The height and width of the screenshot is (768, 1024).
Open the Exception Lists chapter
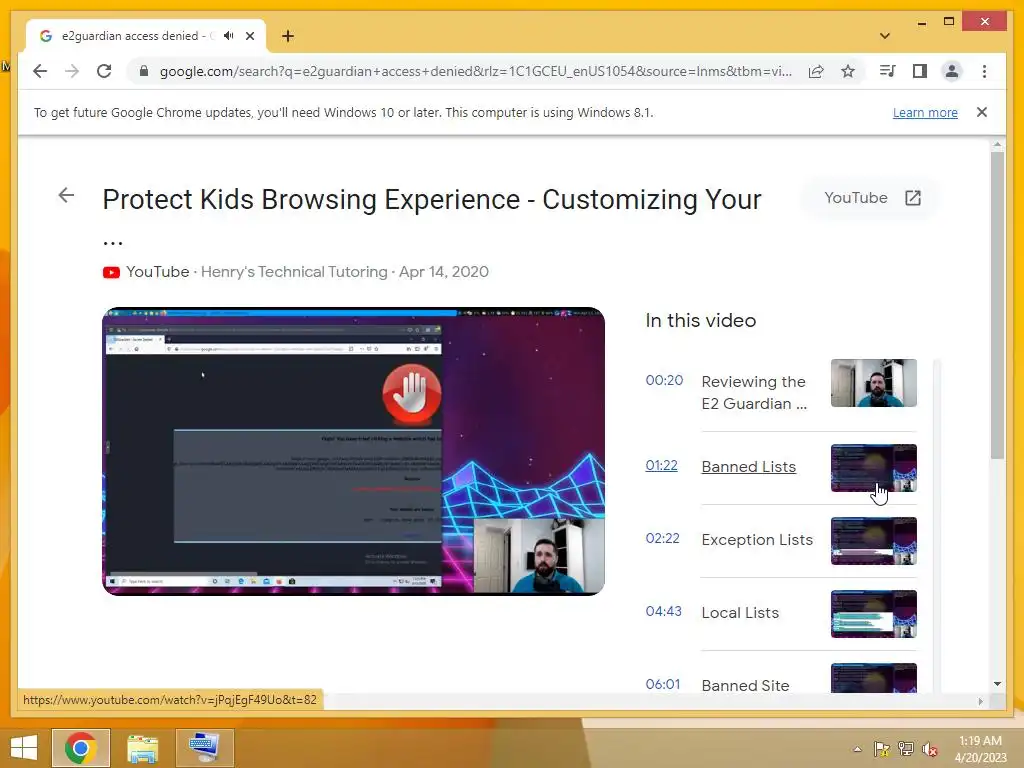(x=757, y=540)
